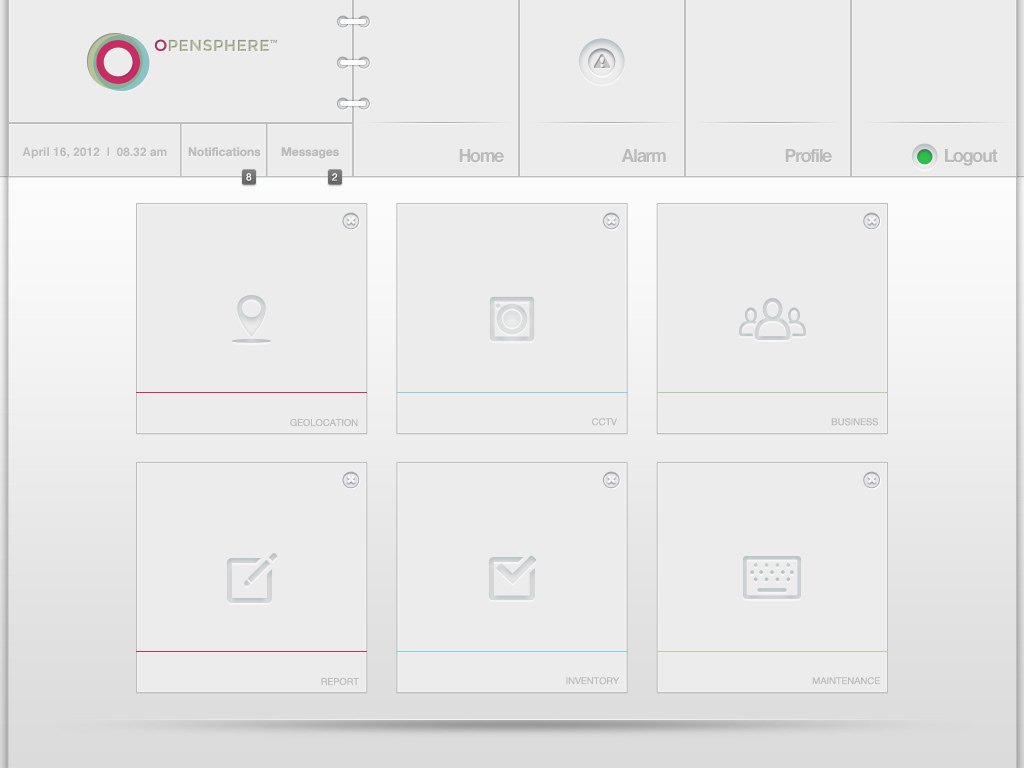The image size is (1024, 768).
Task: Dismiss the Maintenance tile via corner icon
Action: [871, 480]
